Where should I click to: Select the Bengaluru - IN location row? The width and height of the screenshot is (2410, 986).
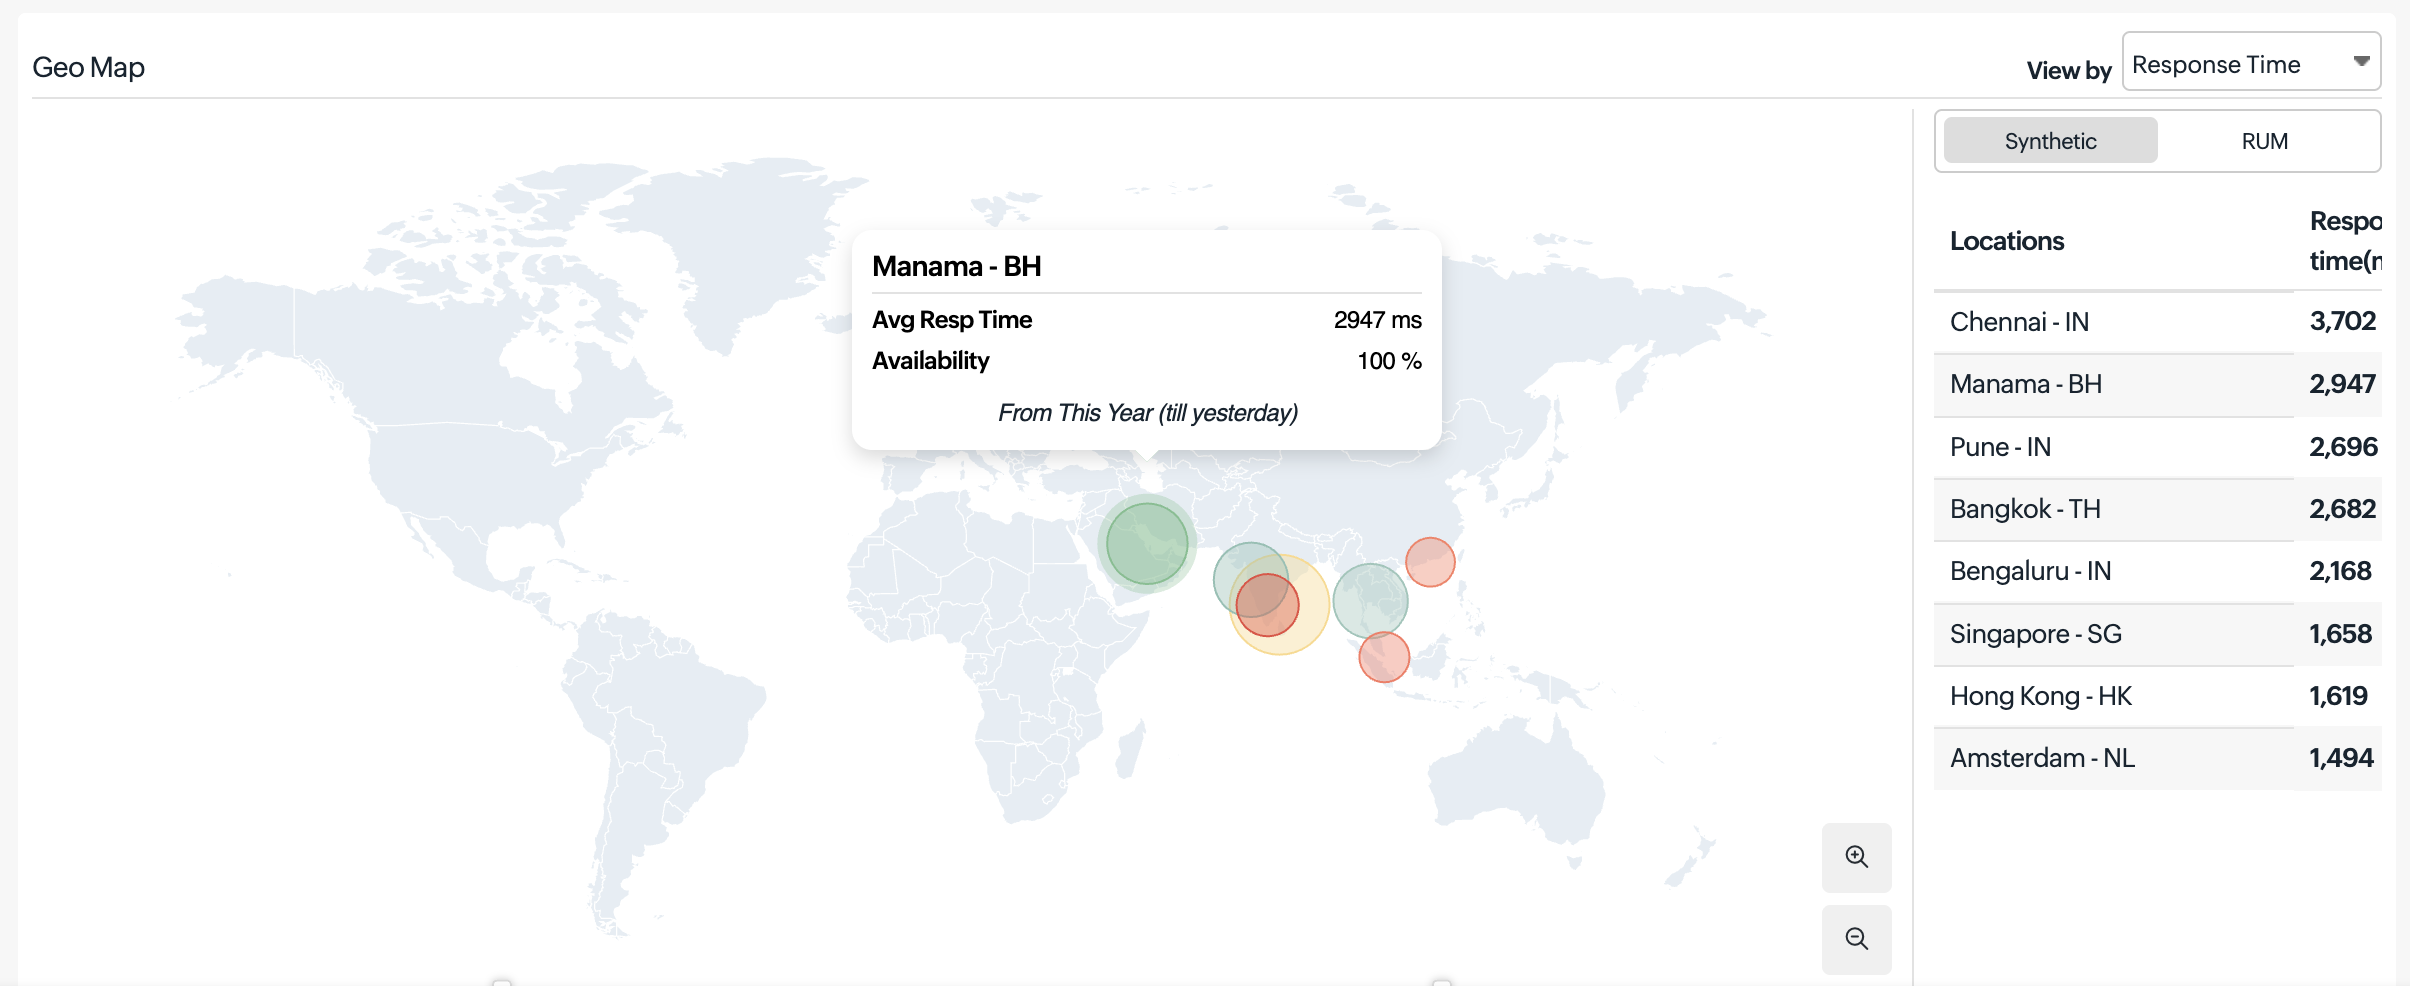[x=2030, y=571]
